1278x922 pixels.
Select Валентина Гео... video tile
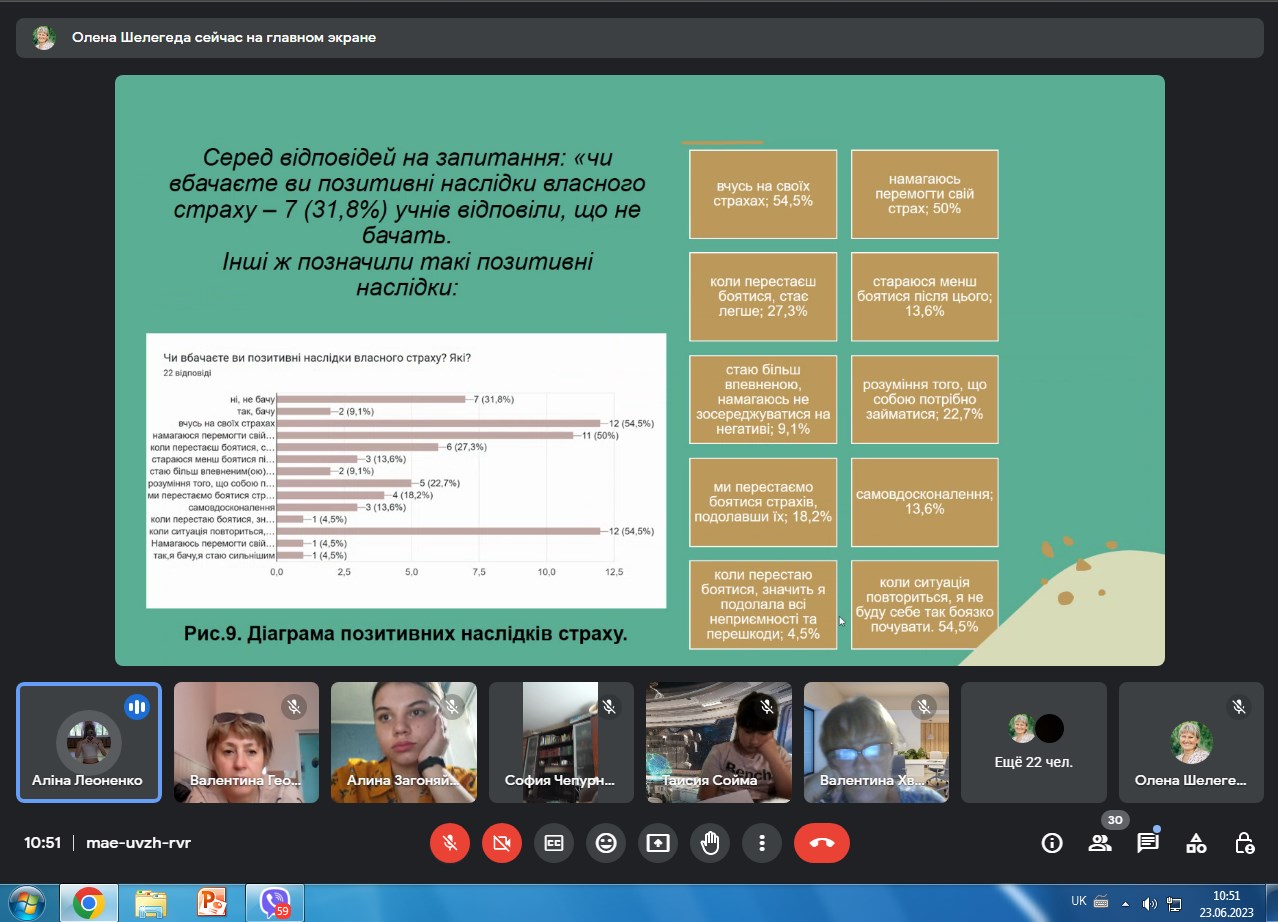pyautogui.click(x=246, y=742)
